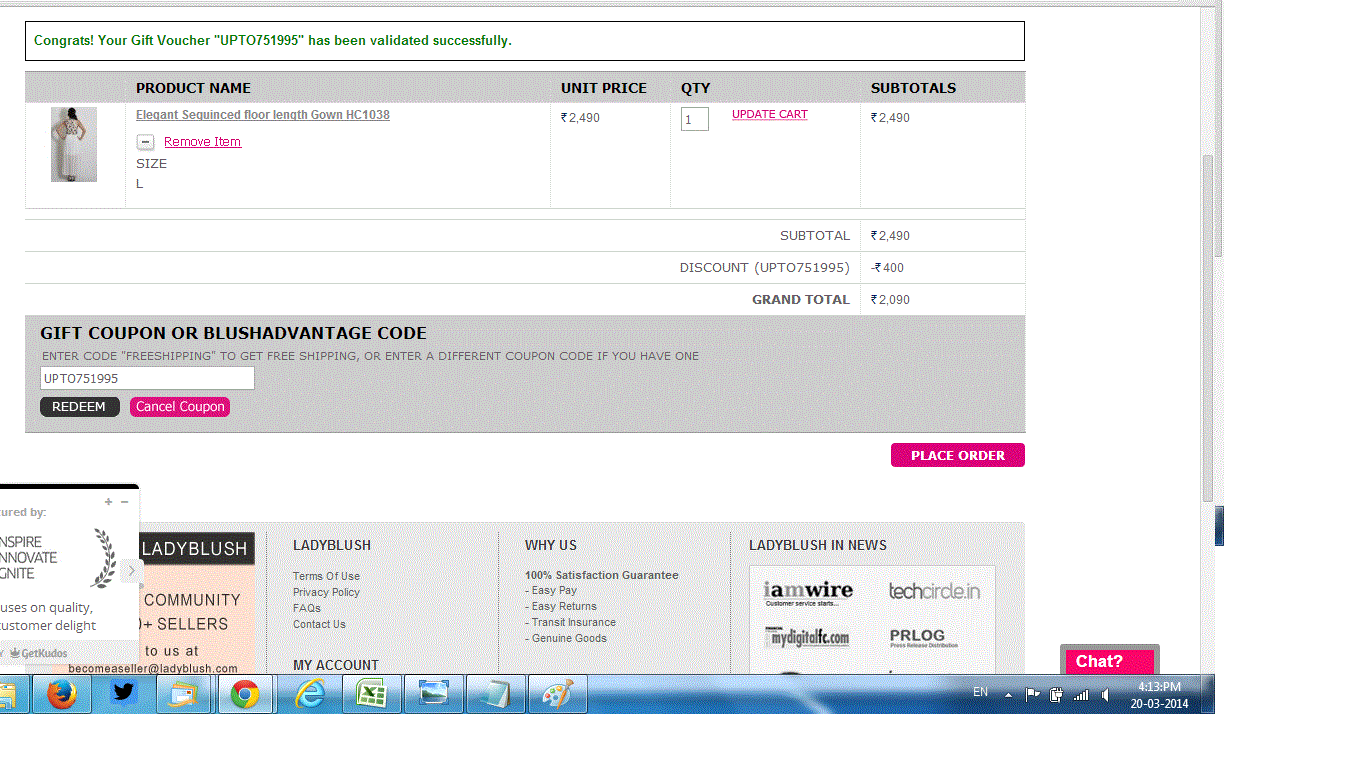Click the network signal icon in tray

1081,694
